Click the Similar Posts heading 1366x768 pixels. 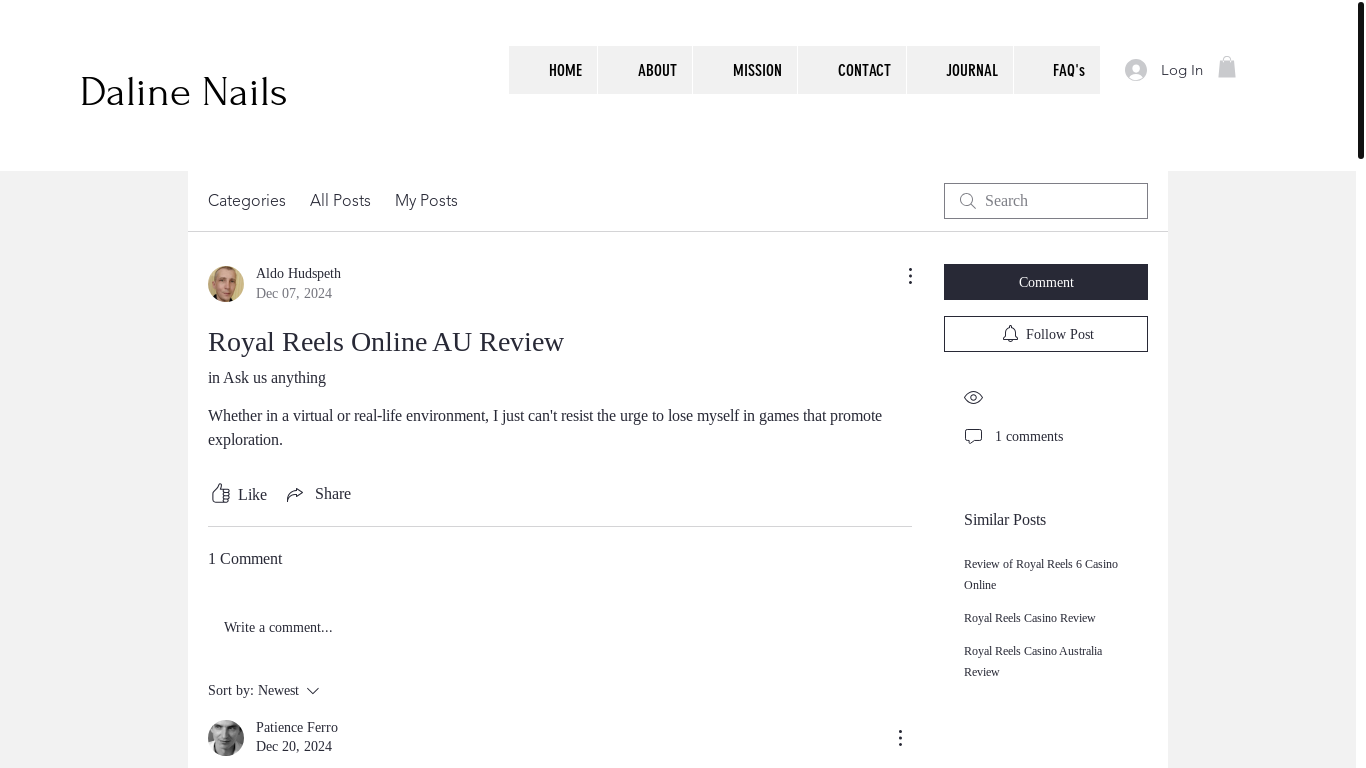pos(1005,520)
